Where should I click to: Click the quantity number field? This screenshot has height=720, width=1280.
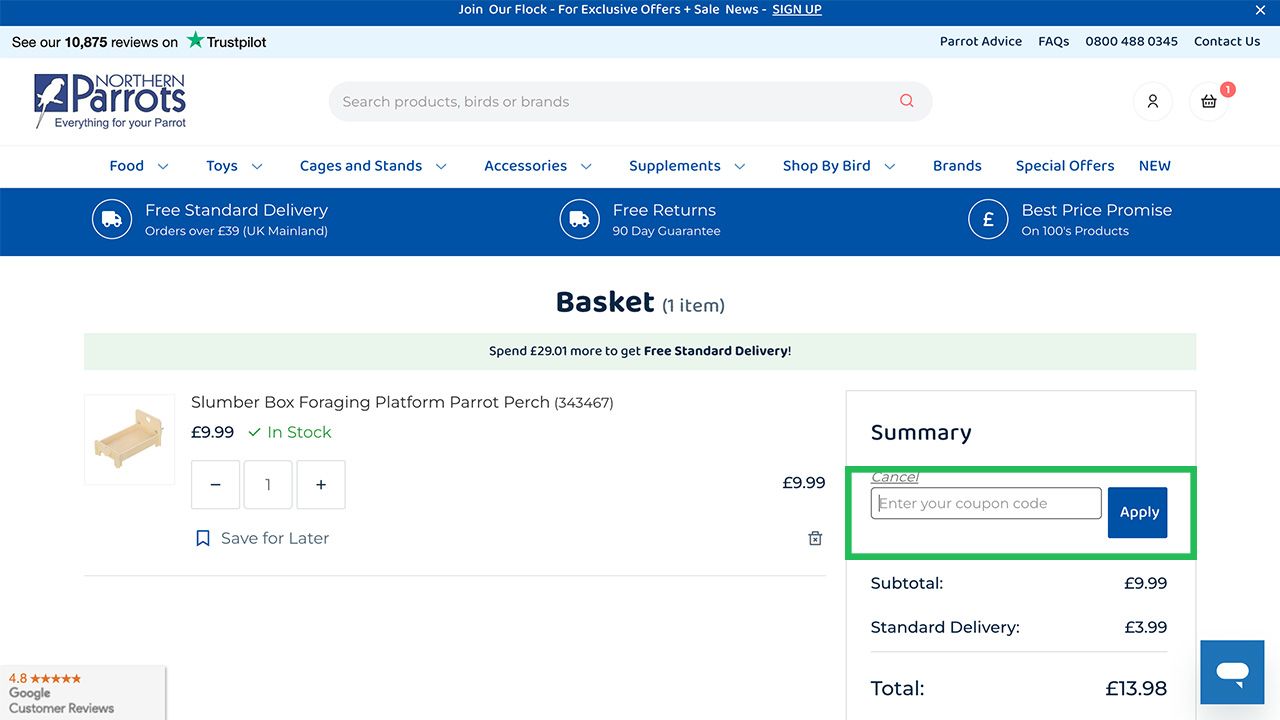tap(268, 485)
